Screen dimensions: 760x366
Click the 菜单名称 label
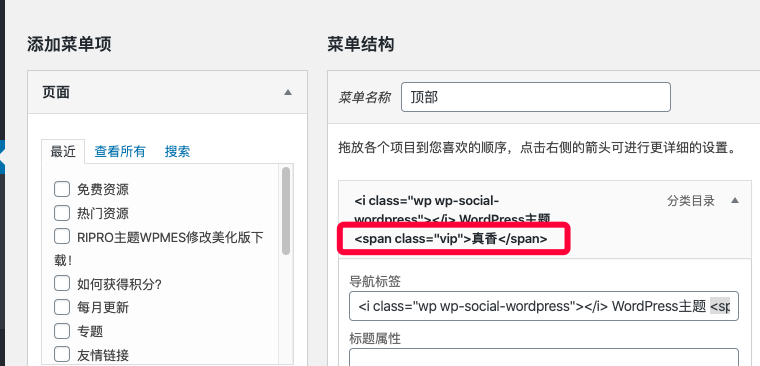tap(364, 97)
